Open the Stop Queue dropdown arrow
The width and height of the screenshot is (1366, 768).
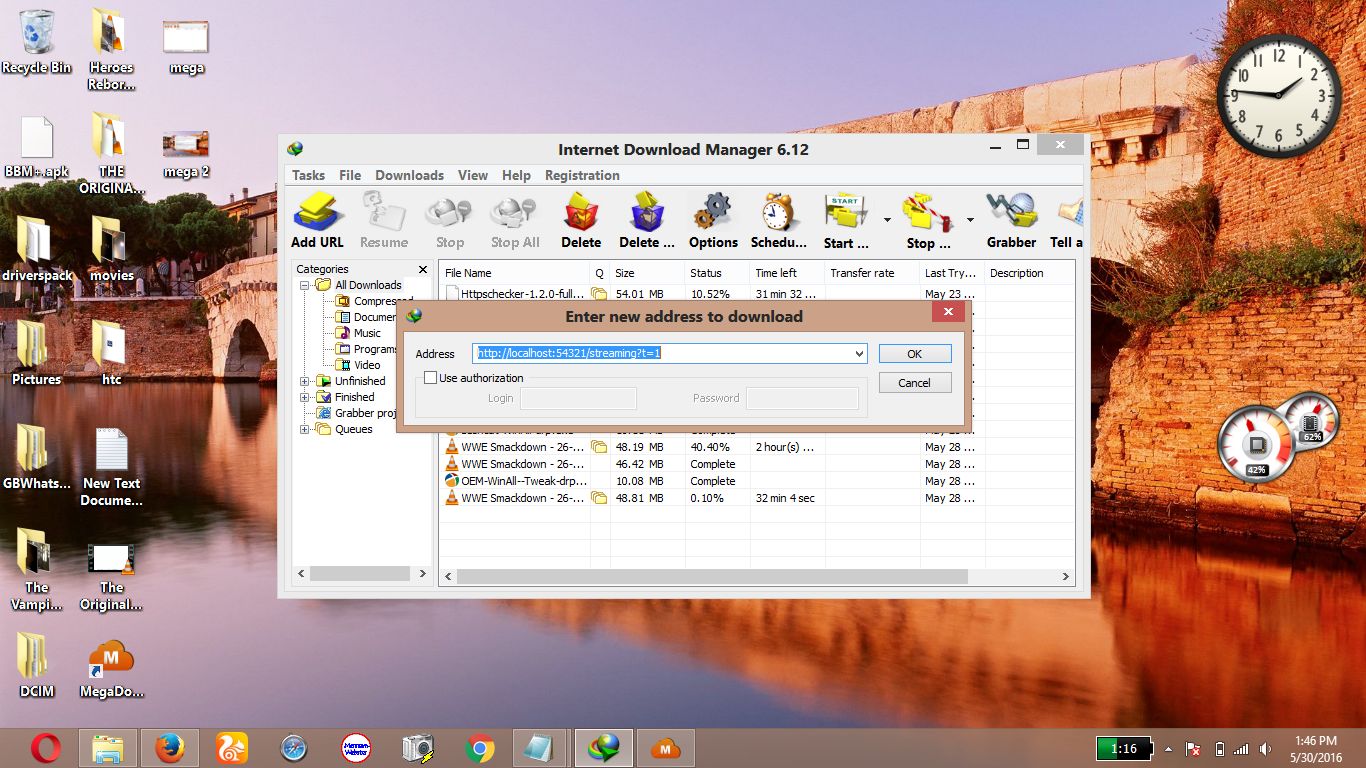point(970,220)
